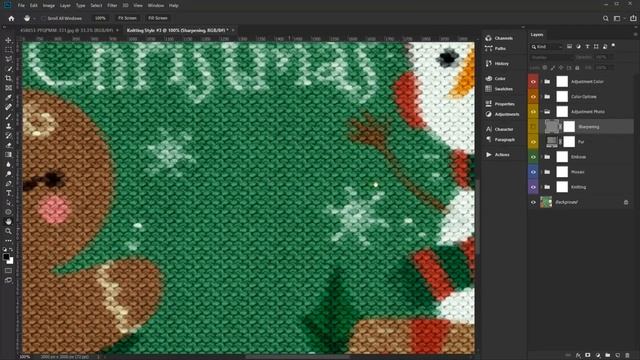
Task: Open the Search icon in options bar
Action: 606,18
